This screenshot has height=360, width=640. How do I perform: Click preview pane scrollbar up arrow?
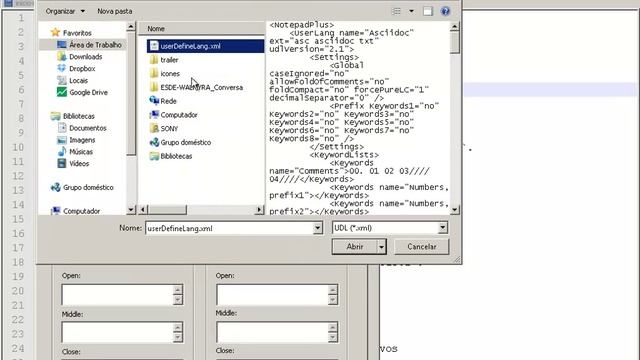coord(455,27)
